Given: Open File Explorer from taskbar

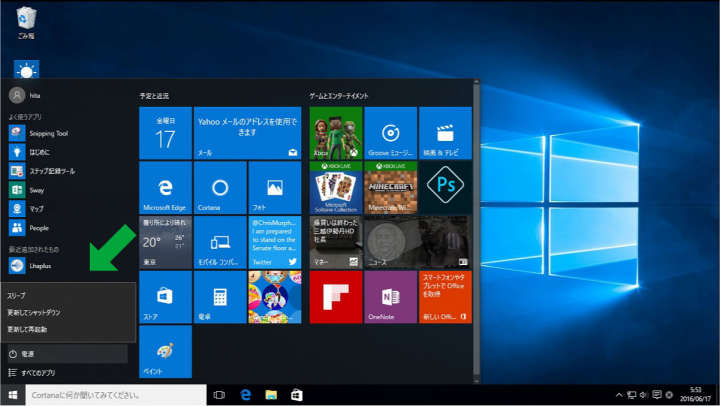Looking at the screenshot, I should point(271,395).
